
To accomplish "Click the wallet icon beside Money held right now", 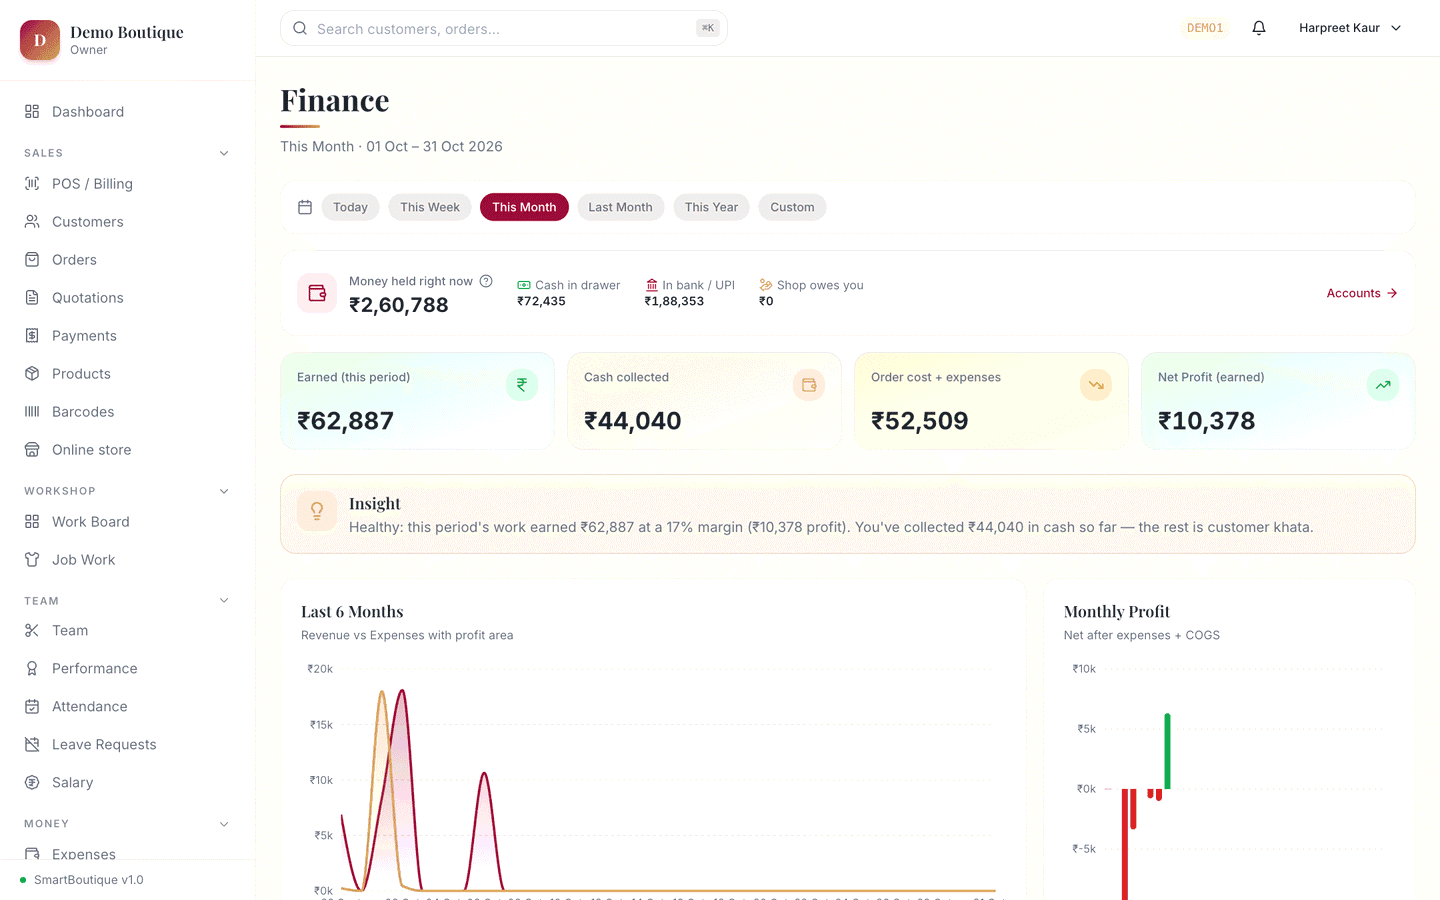I will pos(317,293).
